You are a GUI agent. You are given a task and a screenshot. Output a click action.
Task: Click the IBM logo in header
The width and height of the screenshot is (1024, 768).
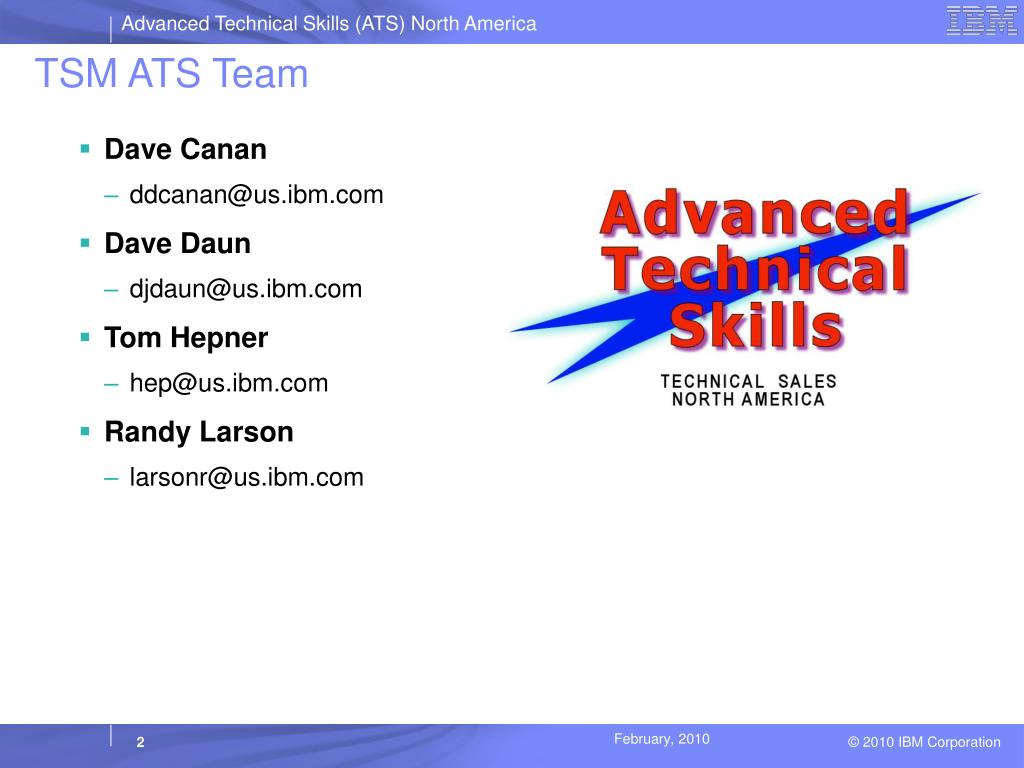981,21
